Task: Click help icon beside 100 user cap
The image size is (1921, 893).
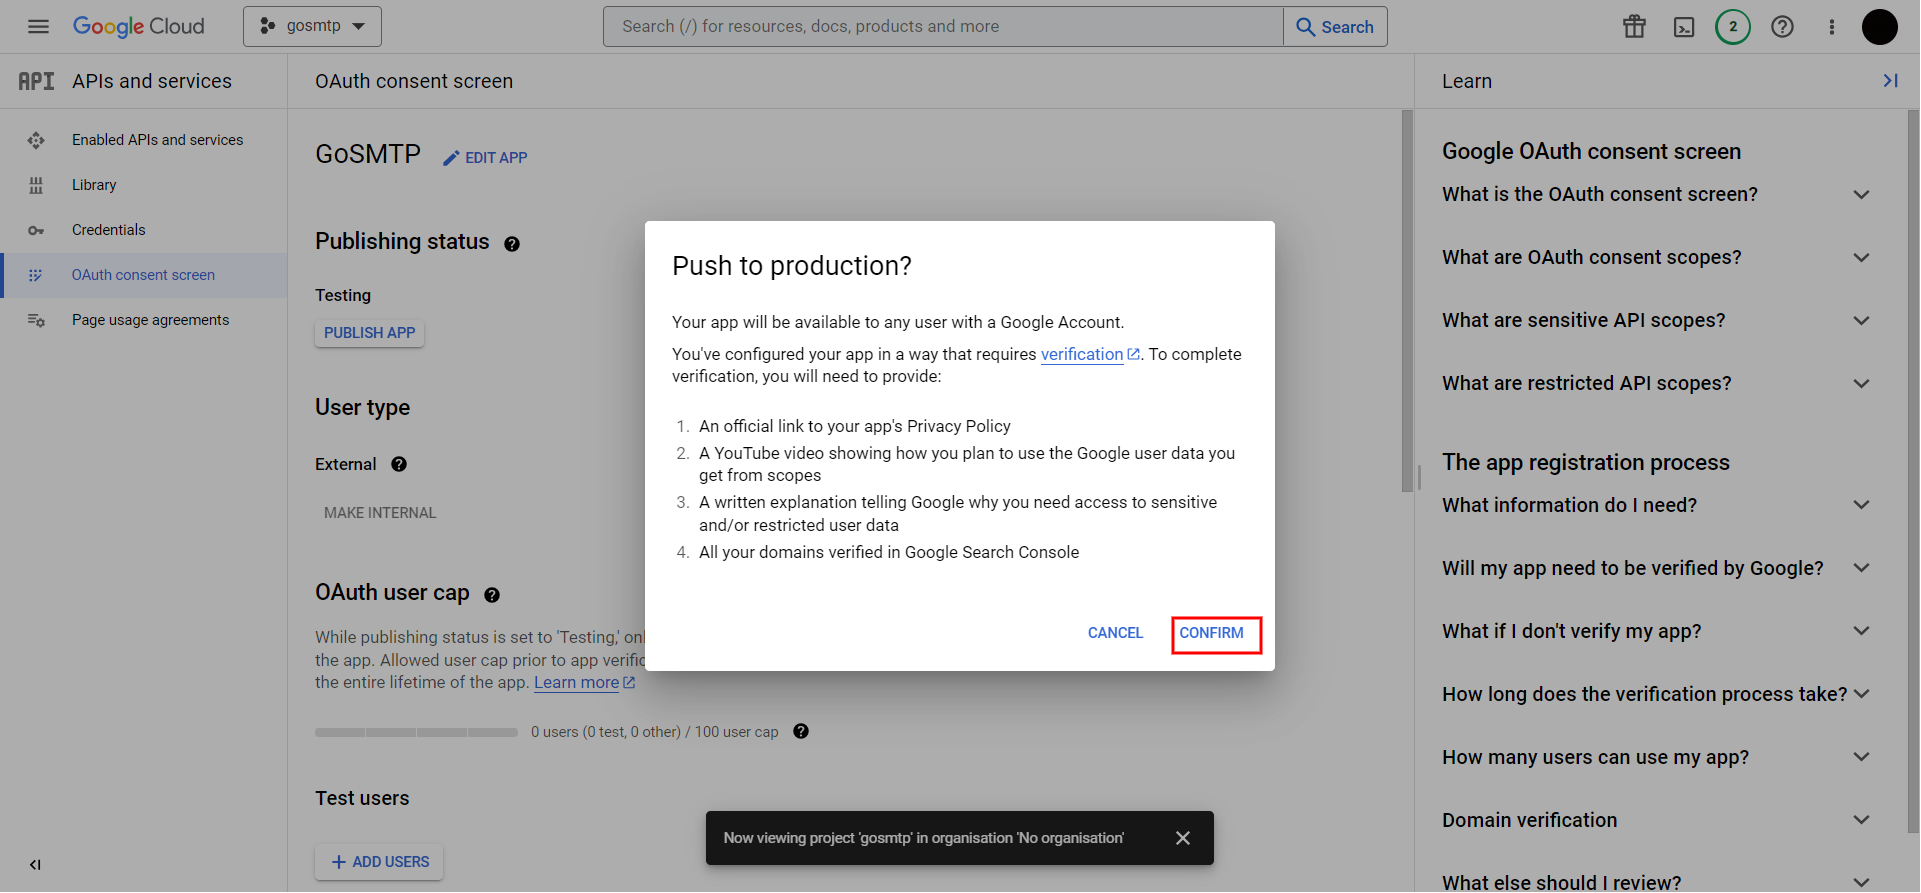Action: pyautogui.click(x=801, y=731)
